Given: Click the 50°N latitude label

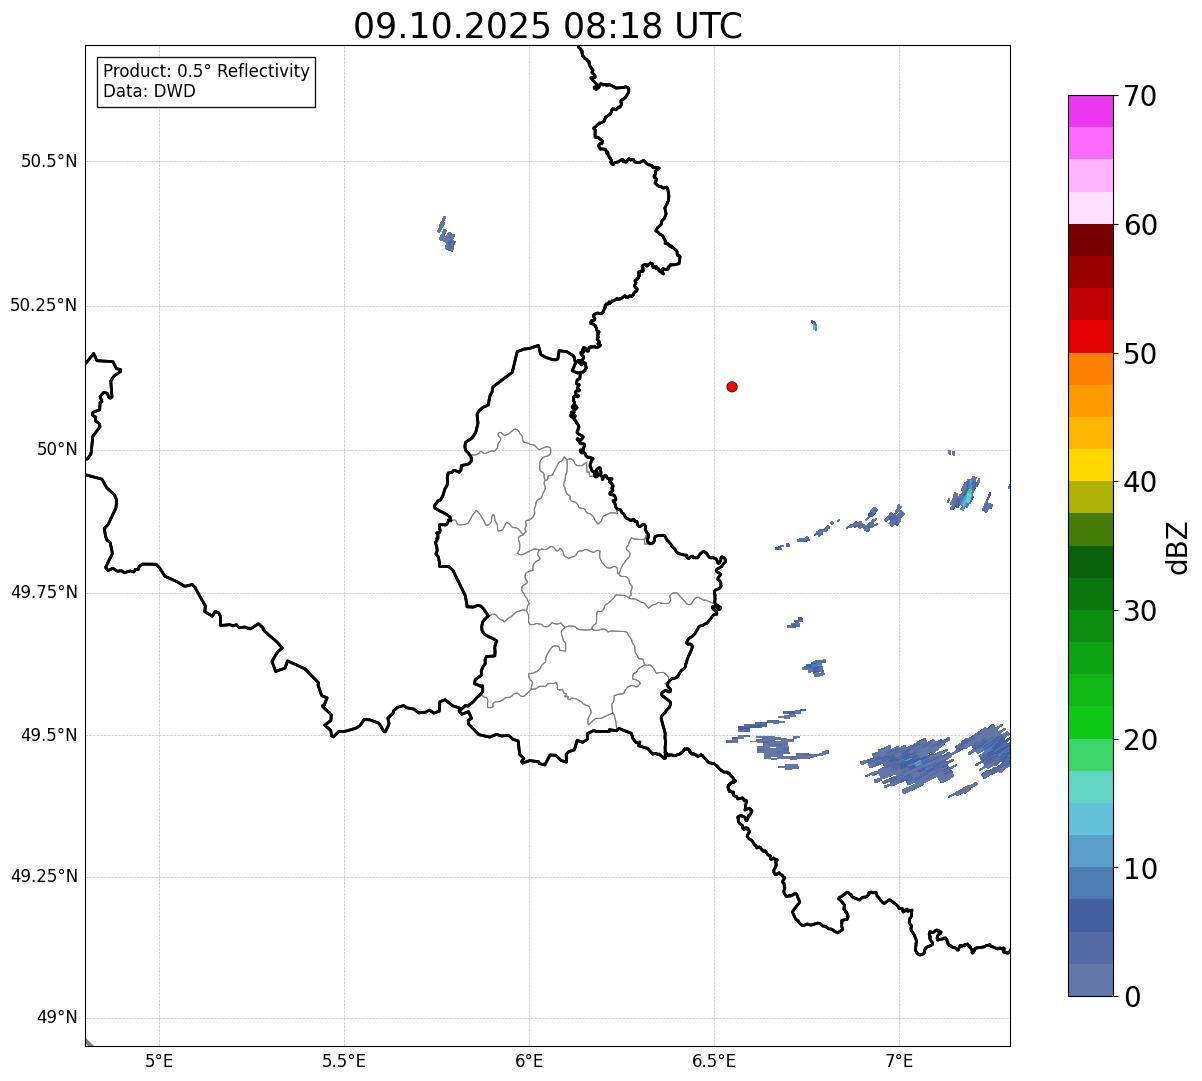Looking at the screenshot, I should (57, 449).
